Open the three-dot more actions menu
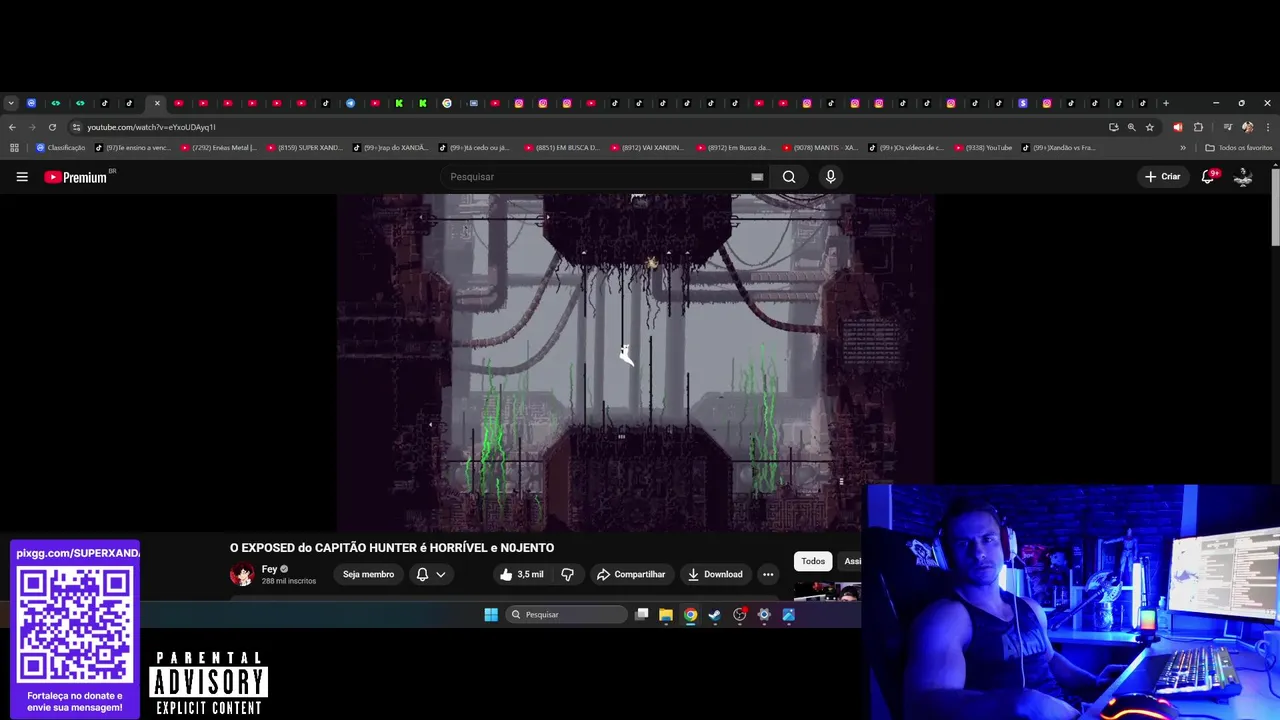1280x720 pixels. click(x=768, y=574)
